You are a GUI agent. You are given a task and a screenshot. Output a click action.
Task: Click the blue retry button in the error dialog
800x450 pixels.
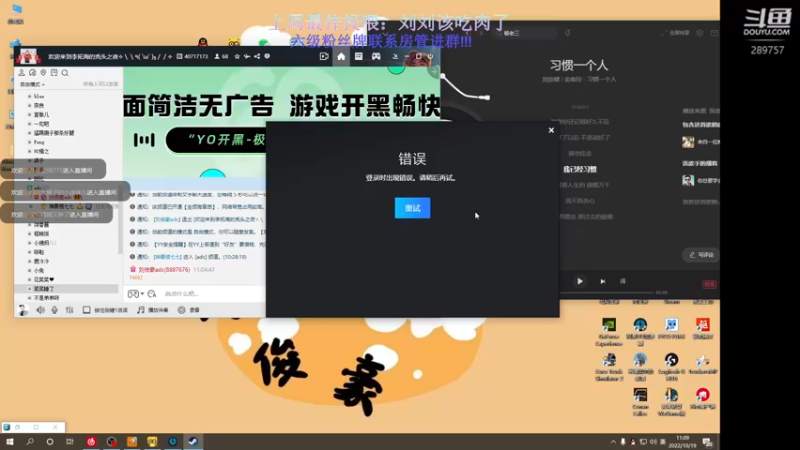pos(412,208)
